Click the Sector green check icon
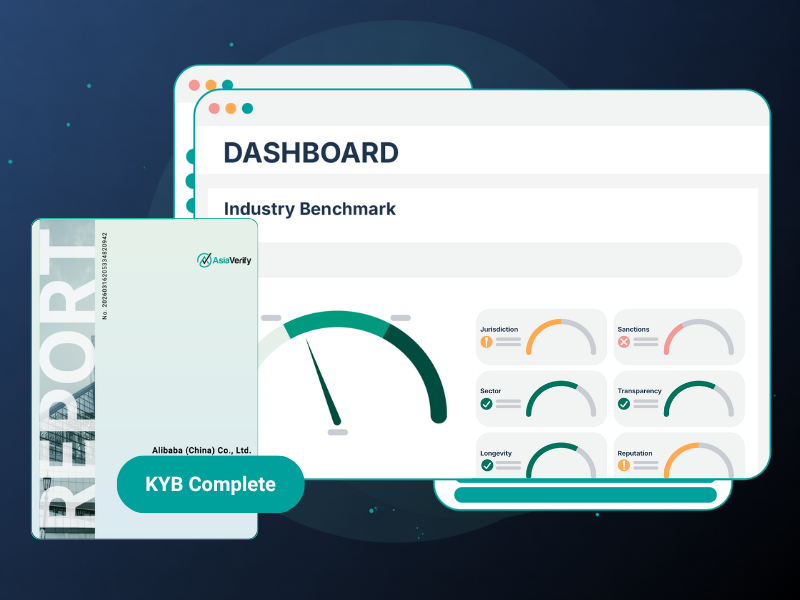Viewport: 800px width, 600px height. click(486, 404)
